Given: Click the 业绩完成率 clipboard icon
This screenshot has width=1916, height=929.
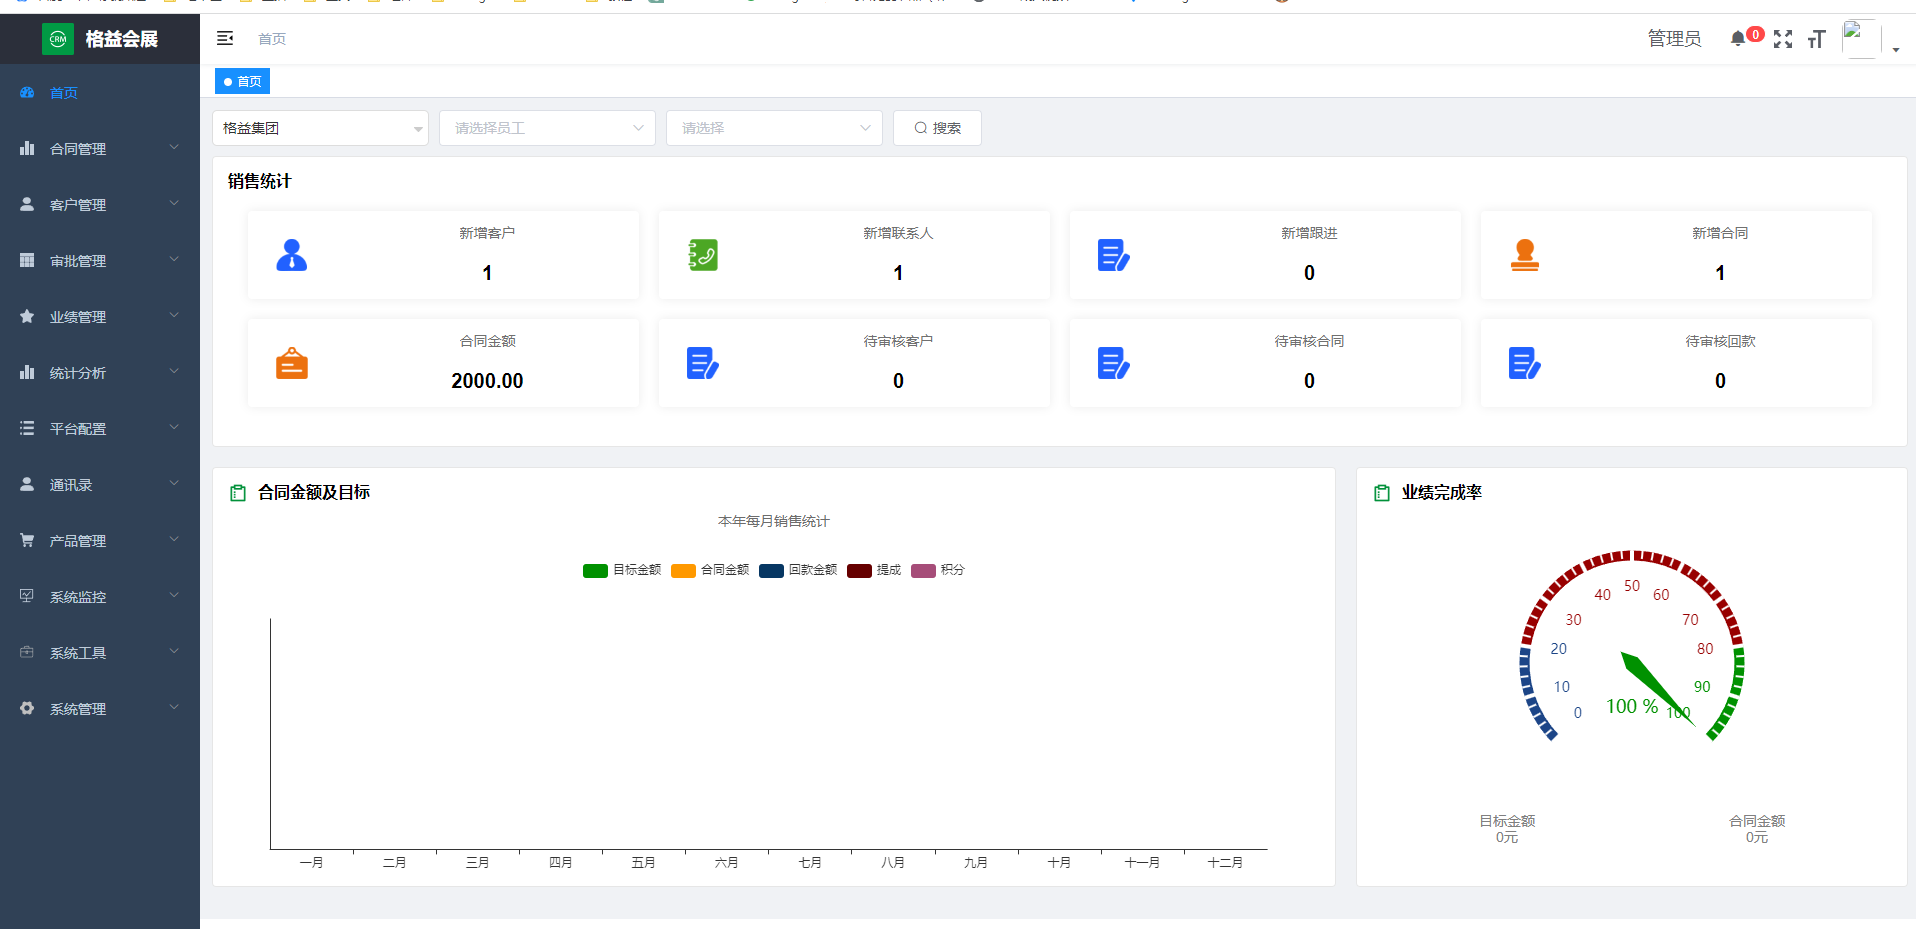Looking at the screenshot, I should pos(1382,493).
